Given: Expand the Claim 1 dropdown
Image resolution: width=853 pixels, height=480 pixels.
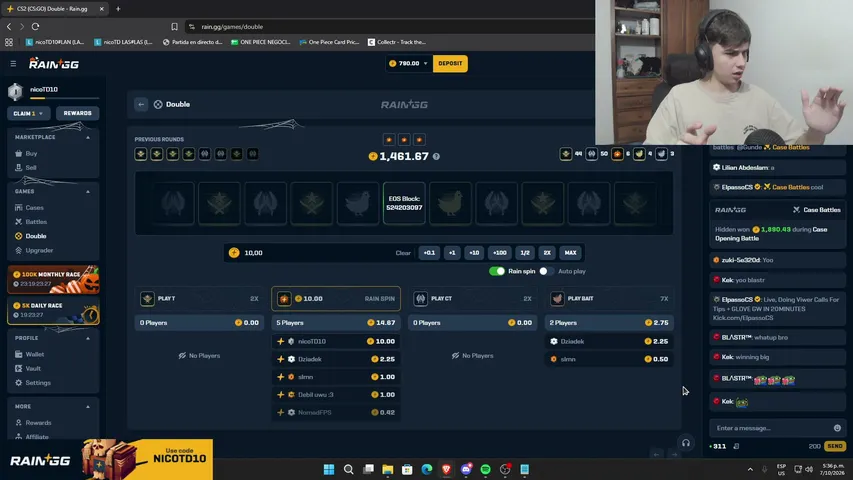Looking at the screenshot, I should pyautogui.click(x=28, y=113).
